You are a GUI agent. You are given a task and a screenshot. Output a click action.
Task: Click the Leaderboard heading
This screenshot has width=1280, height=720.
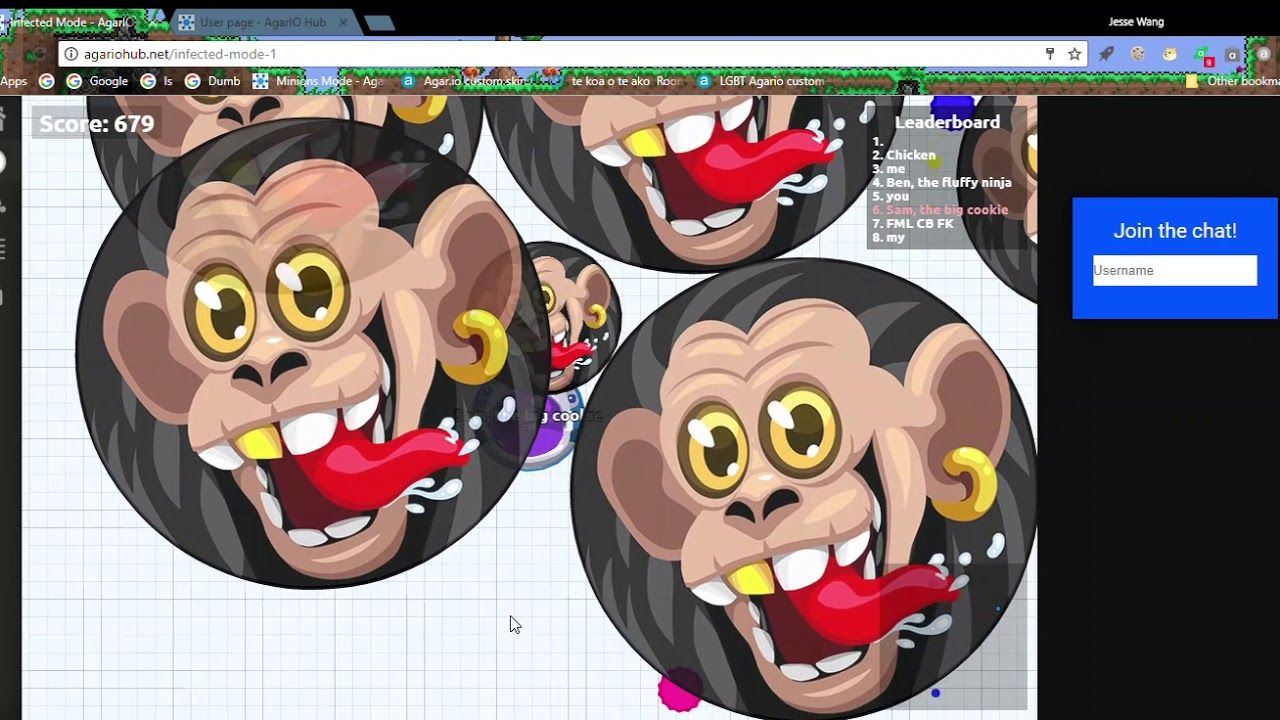pos(947,122)
